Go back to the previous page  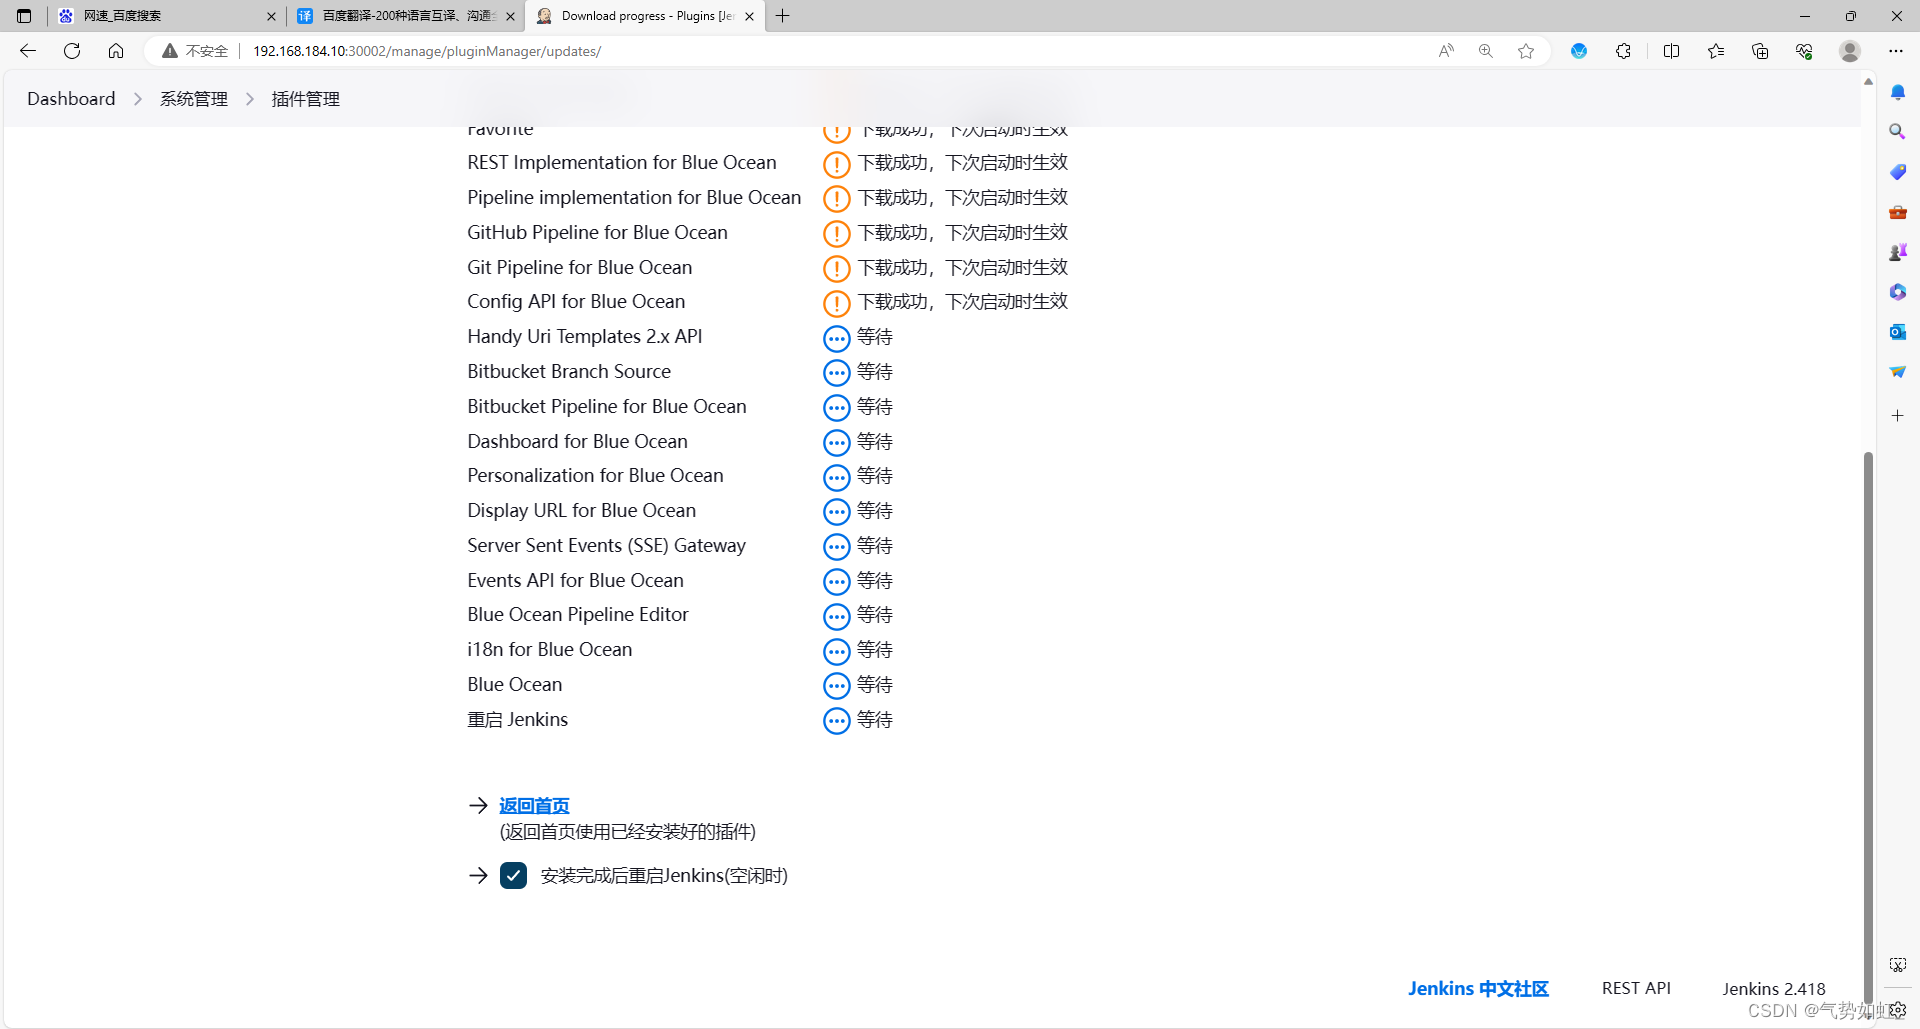coord(28,51)
